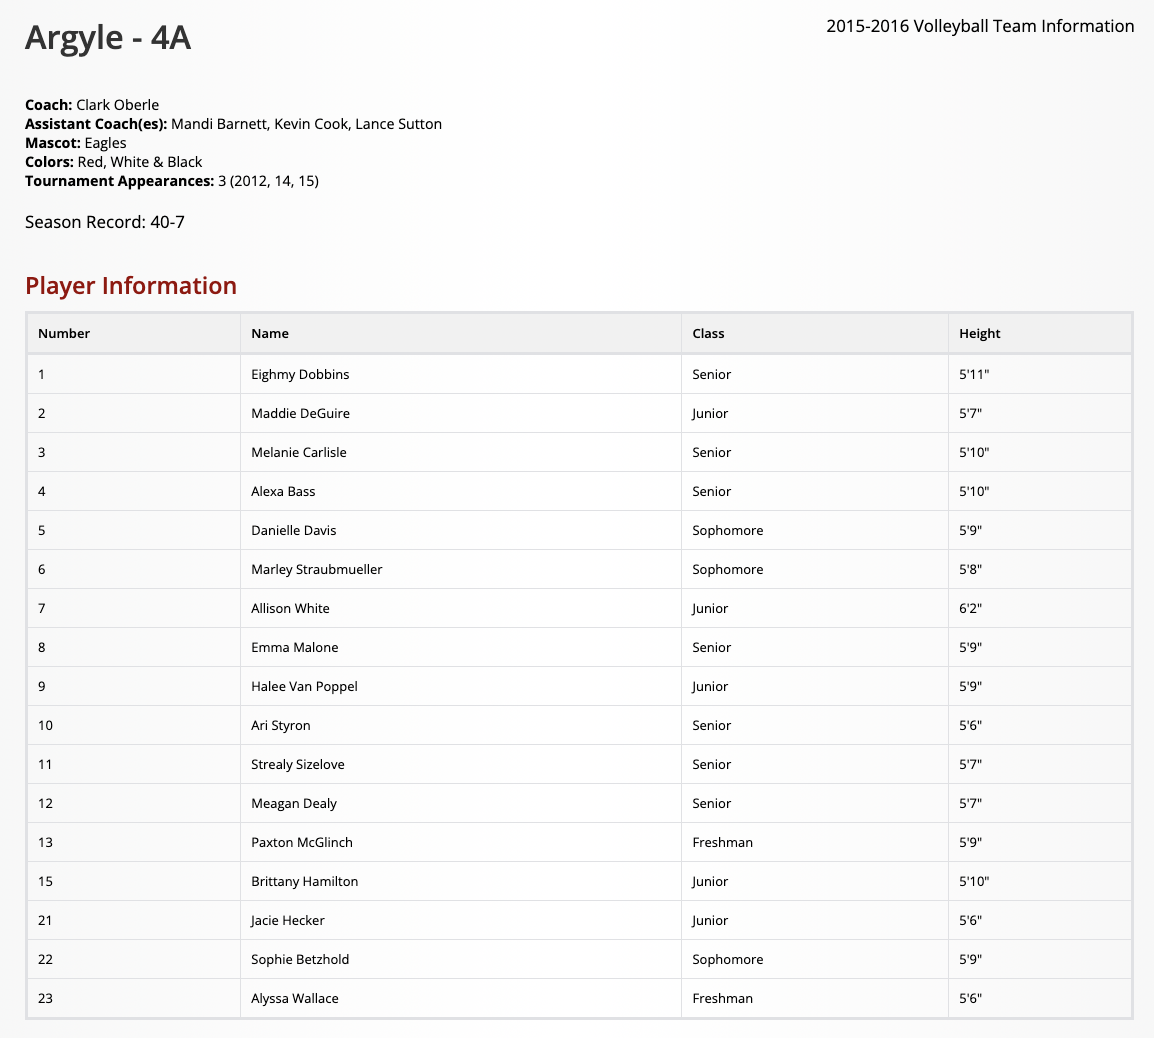Select player name Eighmy Dobbins

[300, 374]
